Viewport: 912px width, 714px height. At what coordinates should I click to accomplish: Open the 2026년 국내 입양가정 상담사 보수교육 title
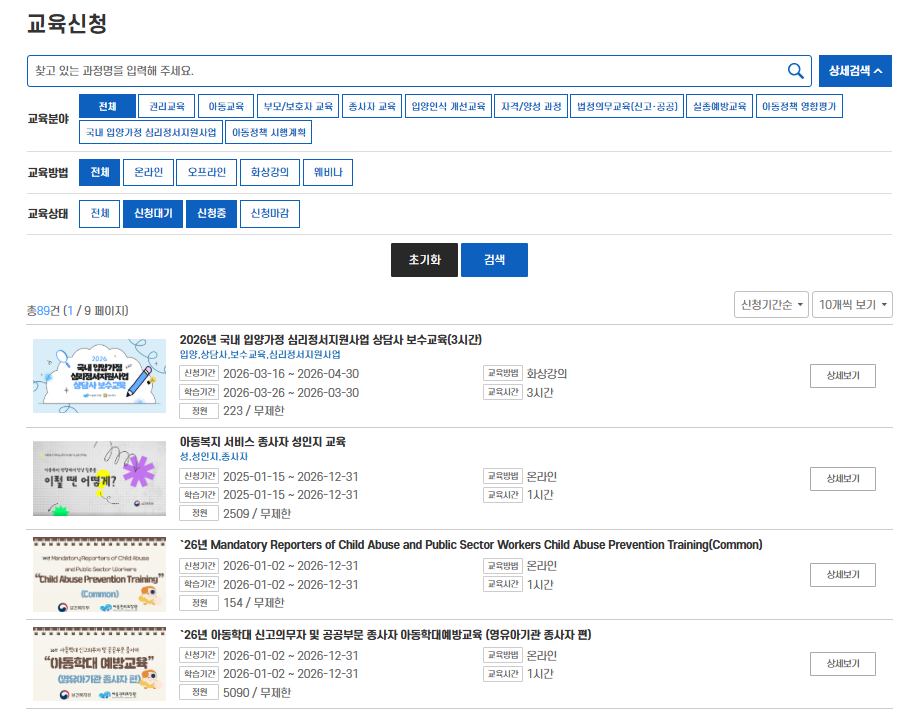(x=330, y=340)
